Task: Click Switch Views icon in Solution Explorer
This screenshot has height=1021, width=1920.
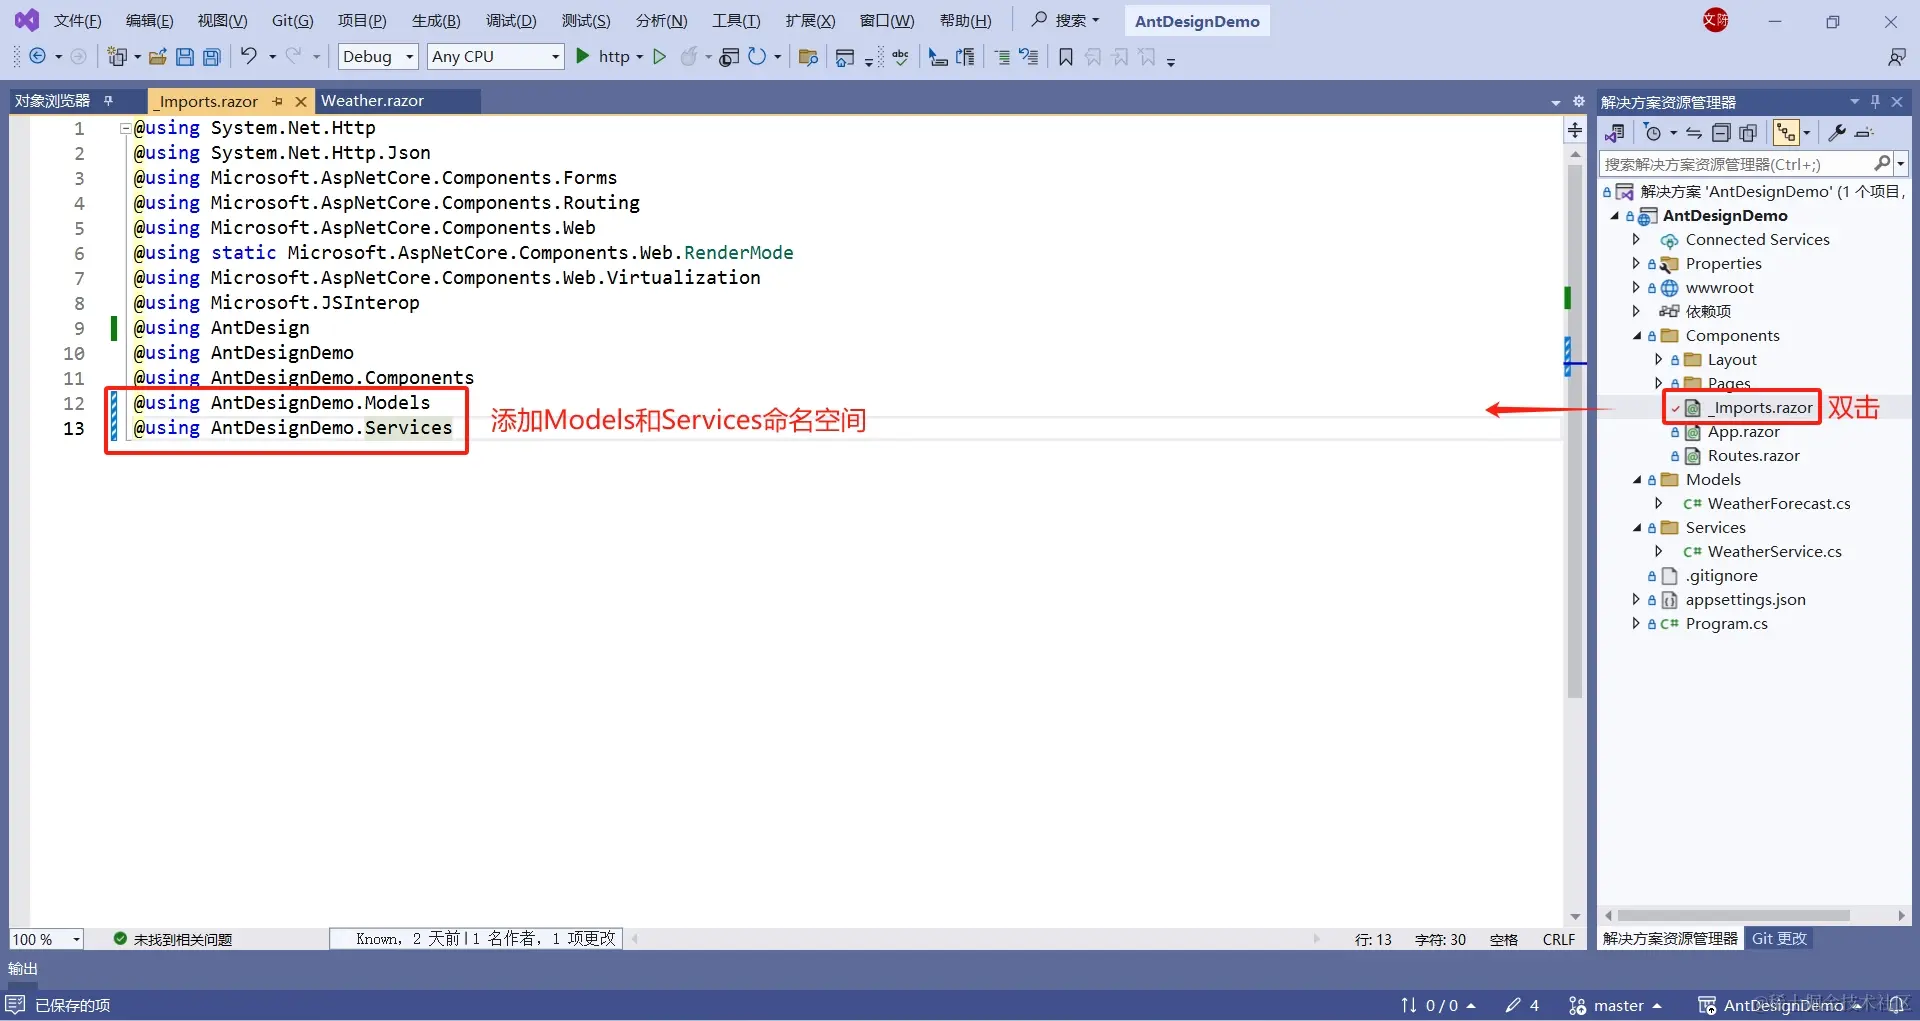Action: point(1614,132)
